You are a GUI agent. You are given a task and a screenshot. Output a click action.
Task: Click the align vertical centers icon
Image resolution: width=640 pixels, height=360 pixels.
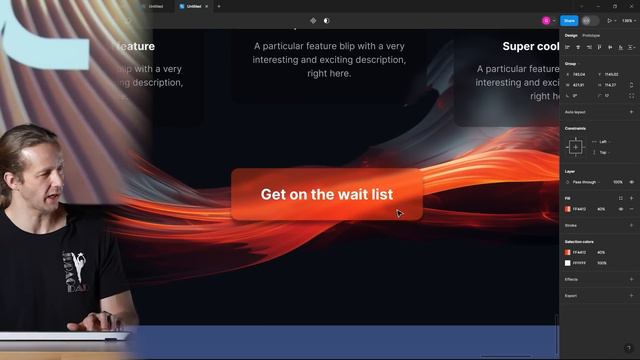coord(610,47)
